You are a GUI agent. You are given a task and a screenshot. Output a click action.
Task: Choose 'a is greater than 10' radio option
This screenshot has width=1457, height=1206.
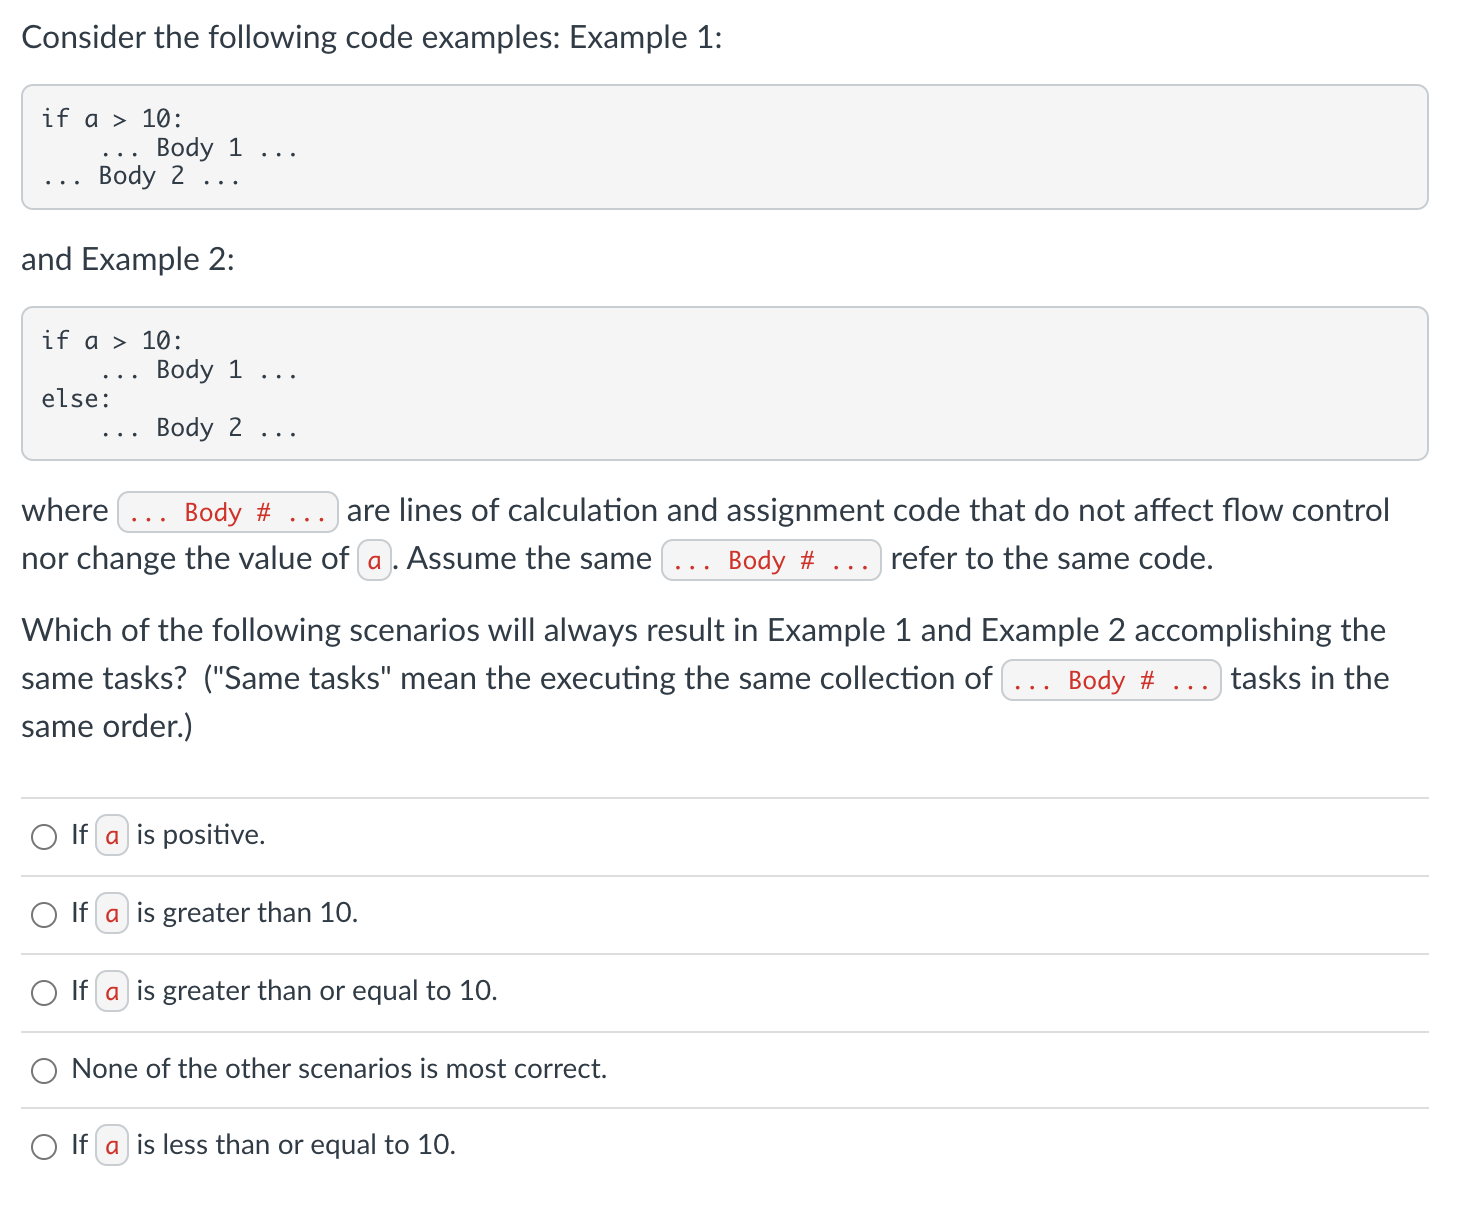point(44,915)
